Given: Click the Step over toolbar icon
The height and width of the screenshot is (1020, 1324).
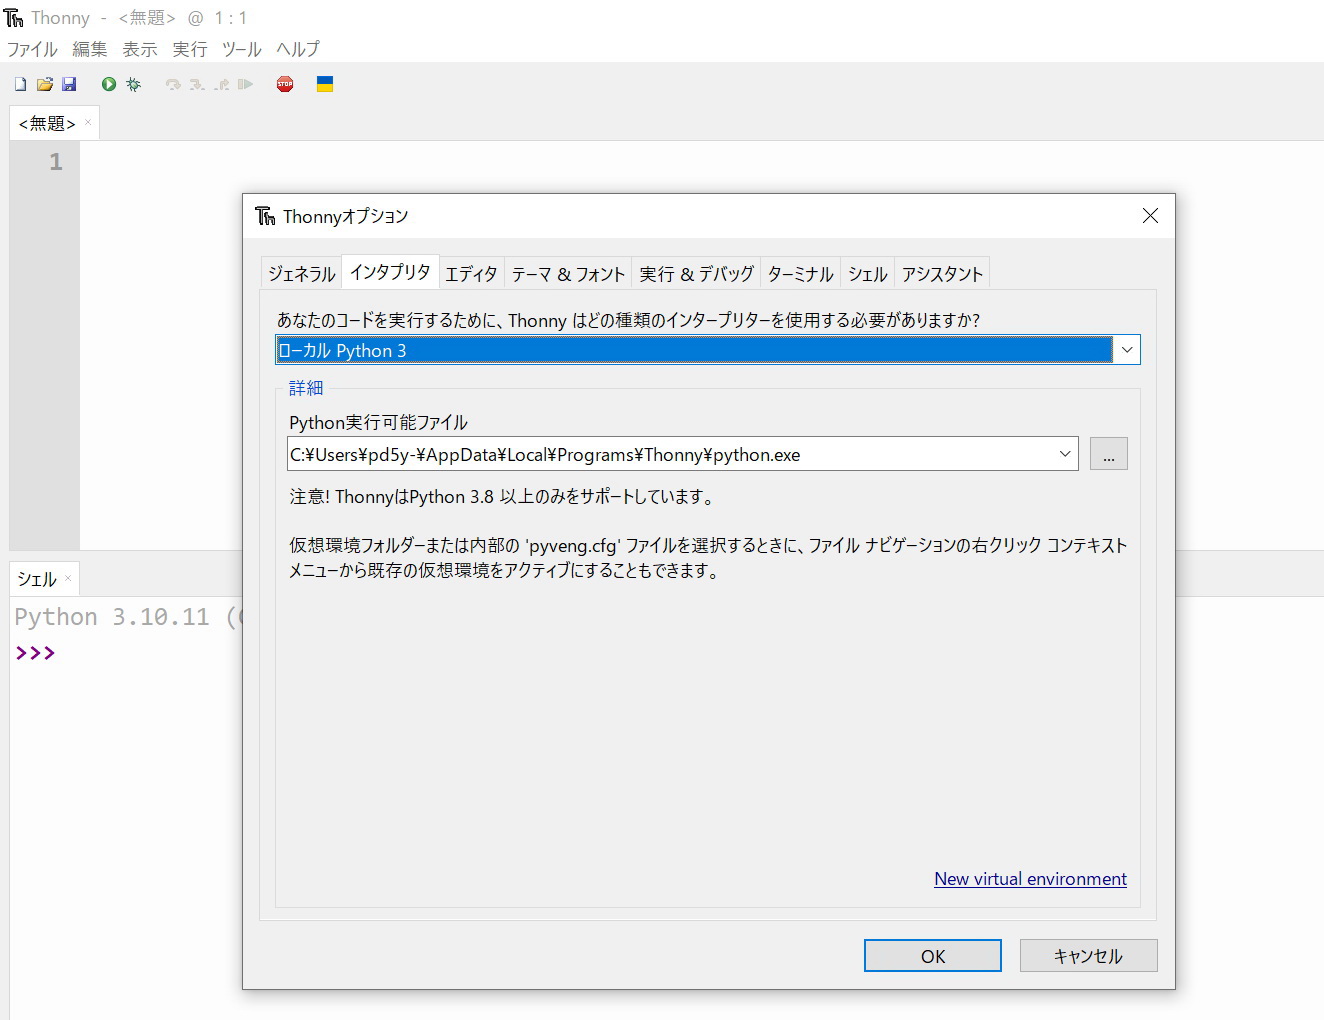Looking at the screenshot, I should coord(173,84).
